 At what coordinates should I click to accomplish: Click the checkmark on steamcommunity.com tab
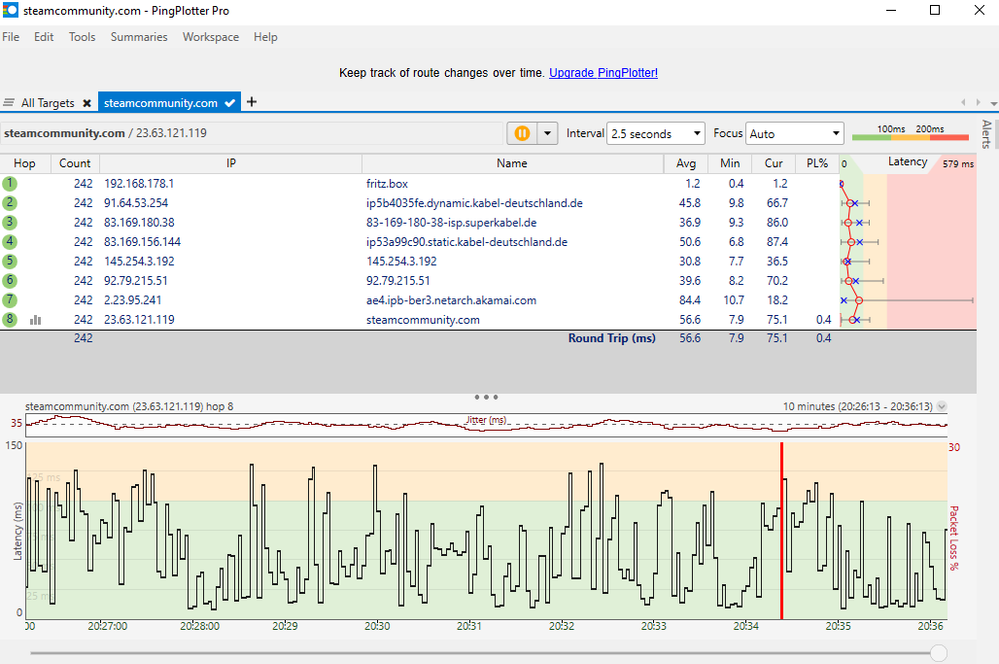coord(230,103)
